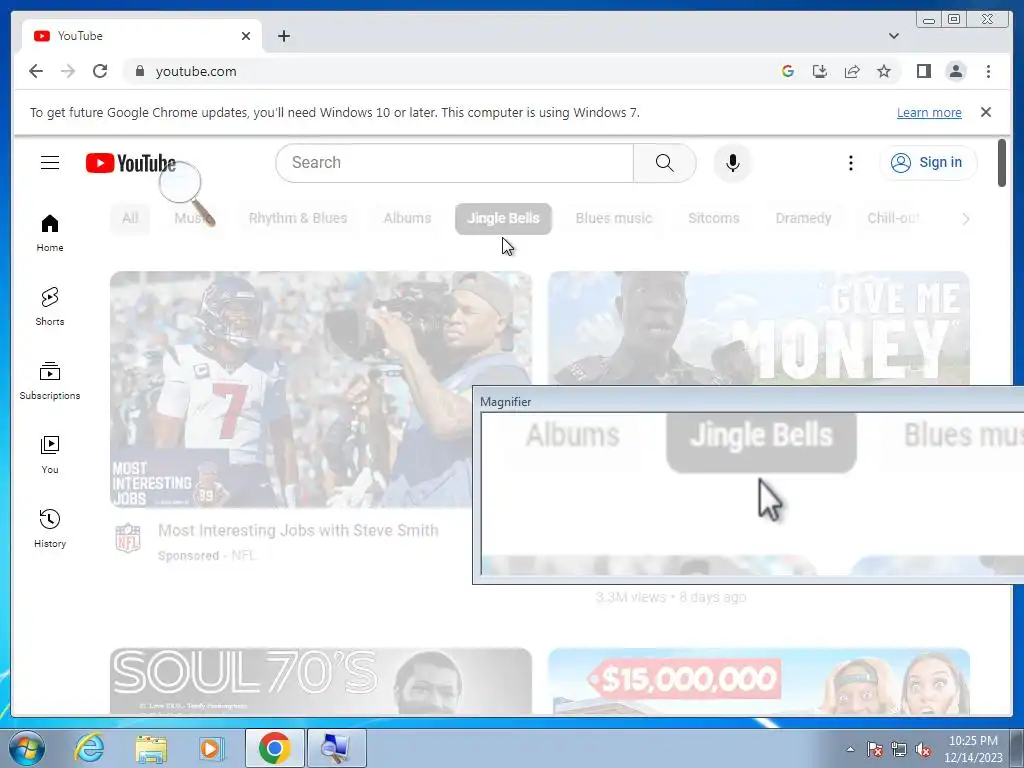Click Most Interesting Jobs with Steve Smith title
The width and height of the screenshot is (1024, 768).
click(298, 530)
